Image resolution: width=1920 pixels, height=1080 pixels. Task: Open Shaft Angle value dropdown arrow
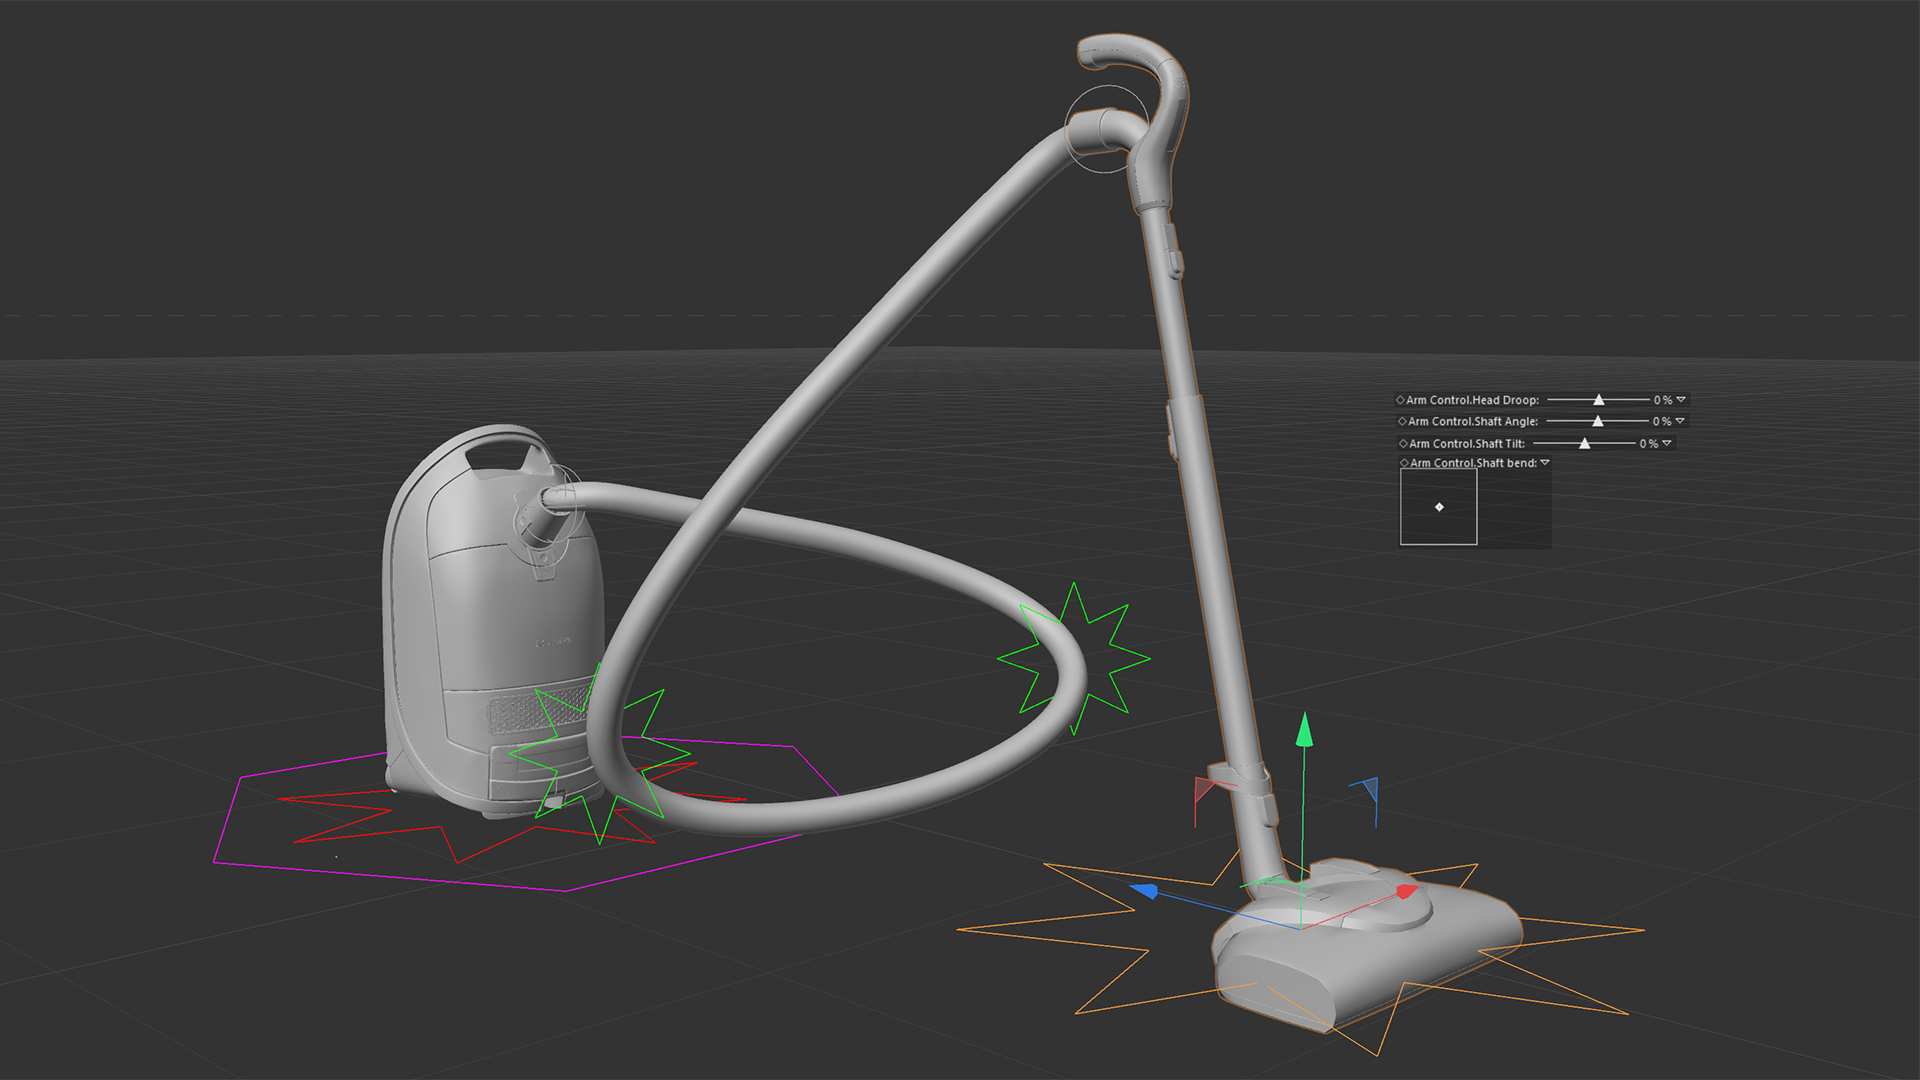(x=1680, y=422)
